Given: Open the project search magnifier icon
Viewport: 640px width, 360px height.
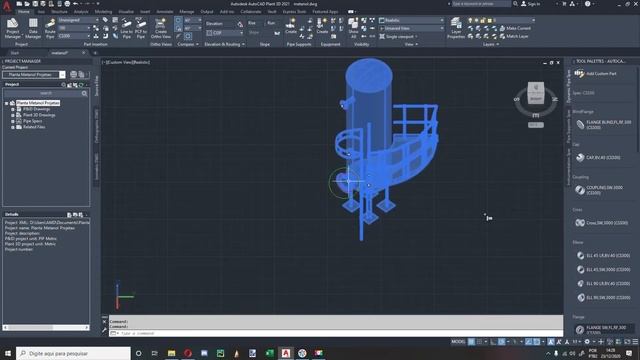Looking at the screenshot, I should pos(84,93).
